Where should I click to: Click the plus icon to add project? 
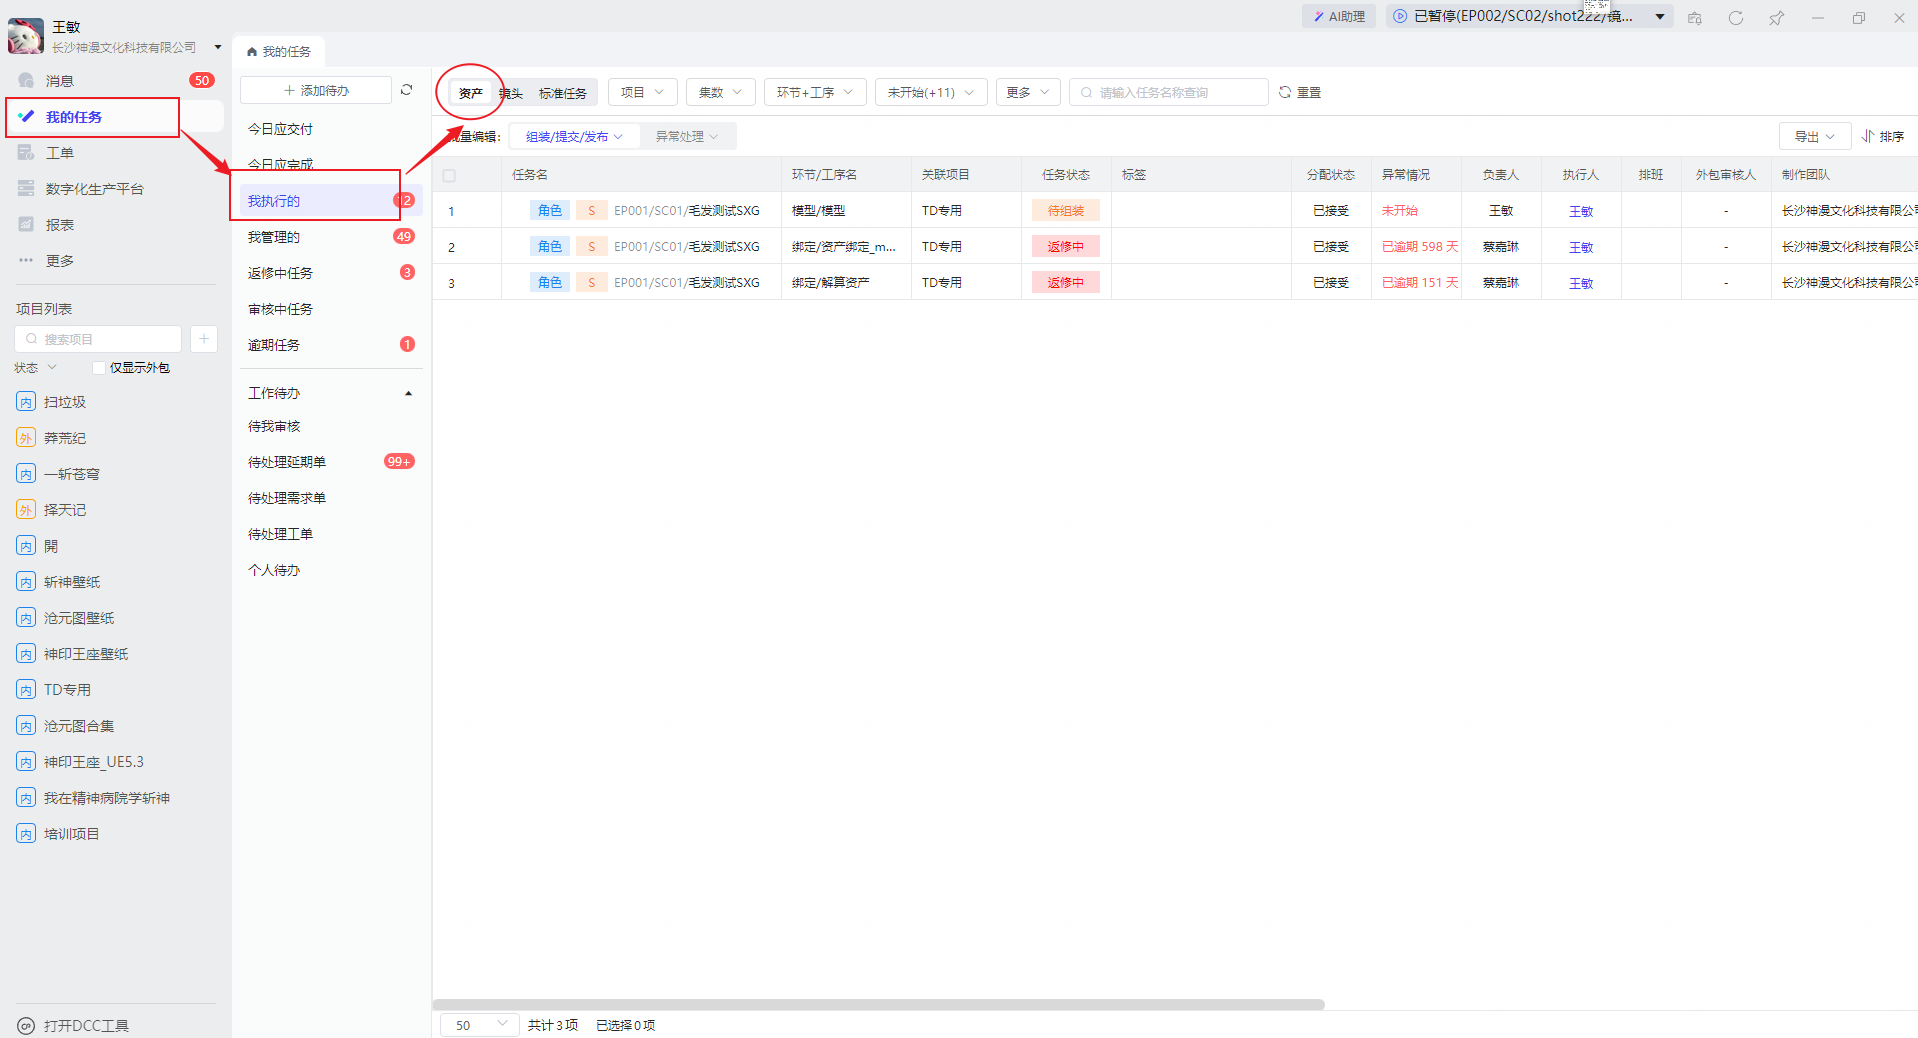204,339
